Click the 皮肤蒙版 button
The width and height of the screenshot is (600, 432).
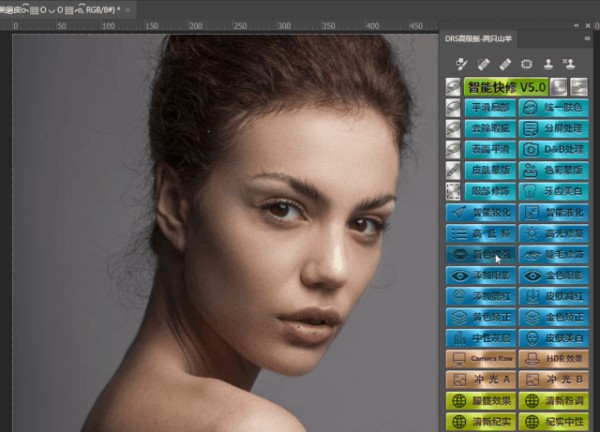[490, 170]
